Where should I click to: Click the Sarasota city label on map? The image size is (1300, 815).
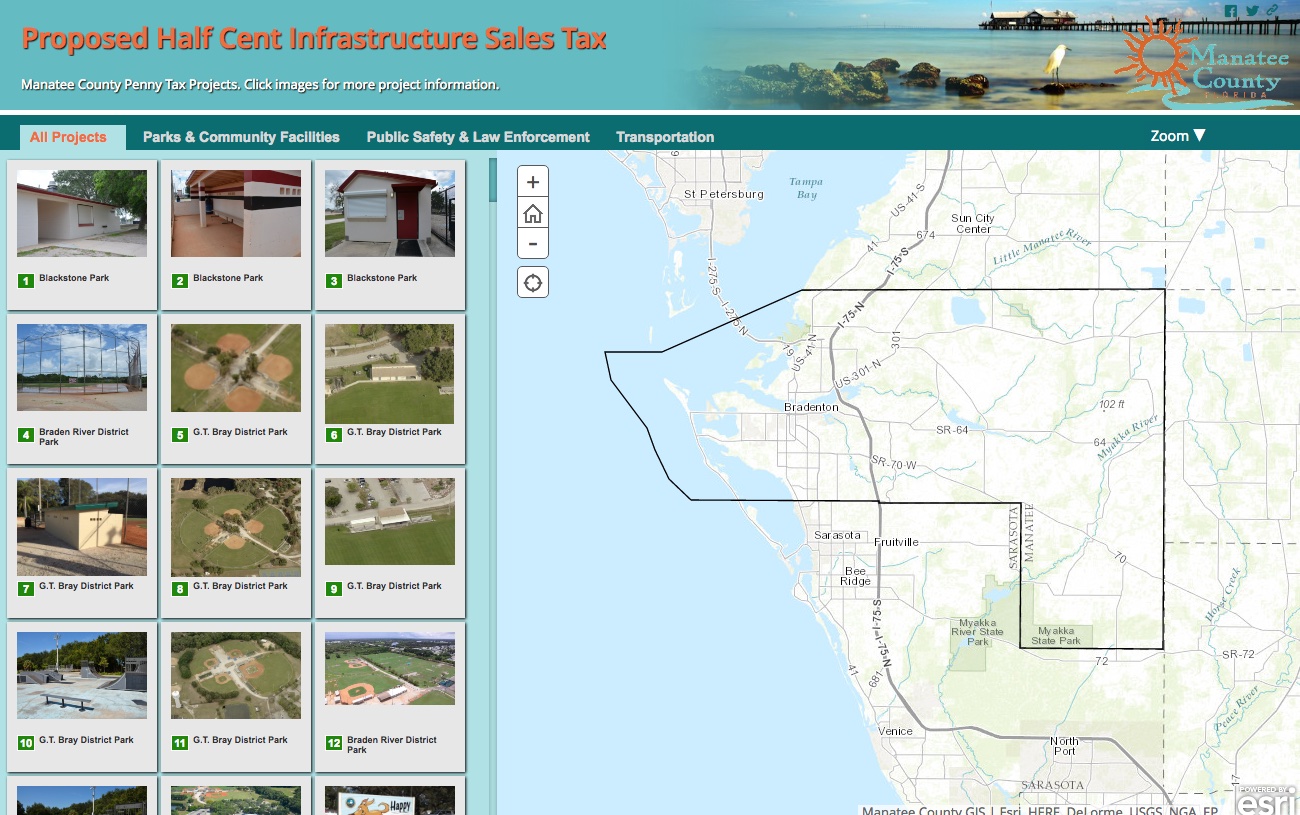point(837,535)
